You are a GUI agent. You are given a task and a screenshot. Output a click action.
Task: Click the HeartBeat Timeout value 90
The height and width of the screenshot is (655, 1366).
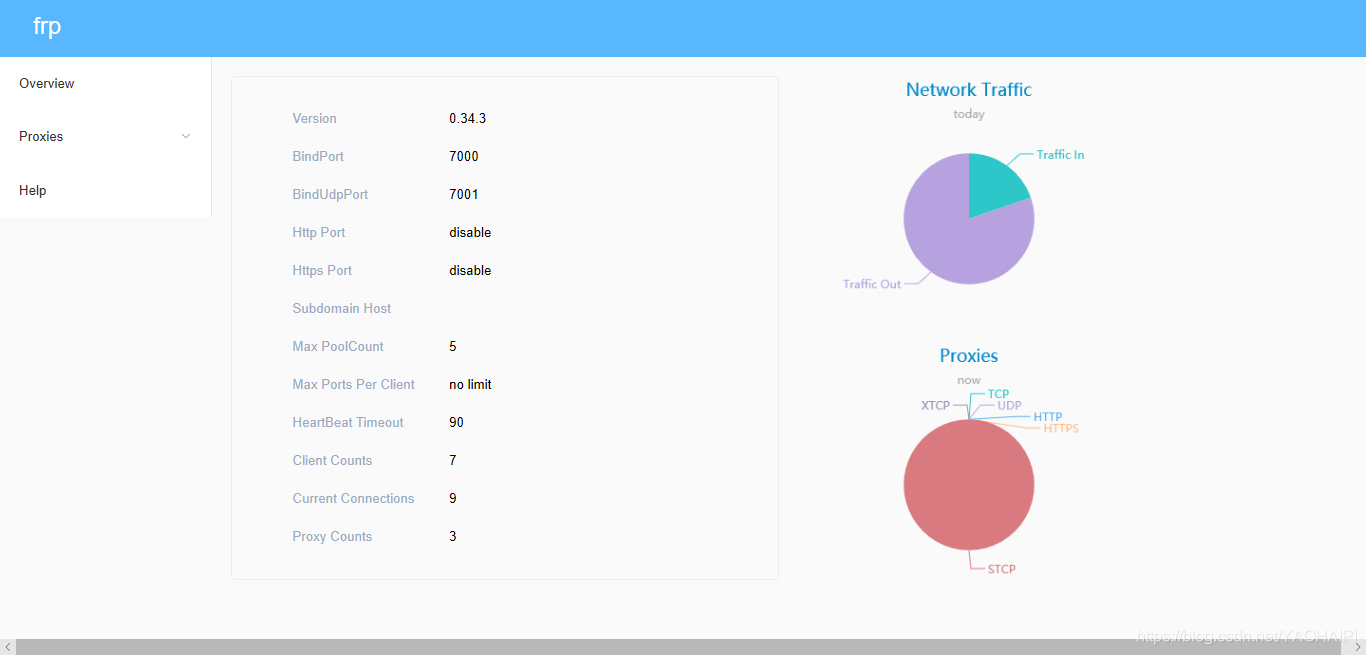tap(457, 422)
